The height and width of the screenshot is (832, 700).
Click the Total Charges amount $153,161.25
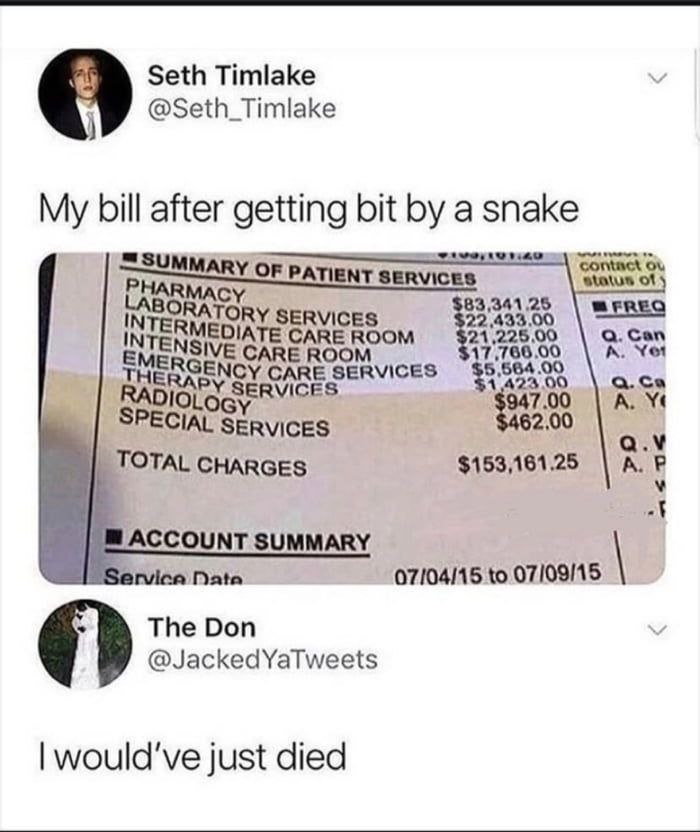point(518,464)
